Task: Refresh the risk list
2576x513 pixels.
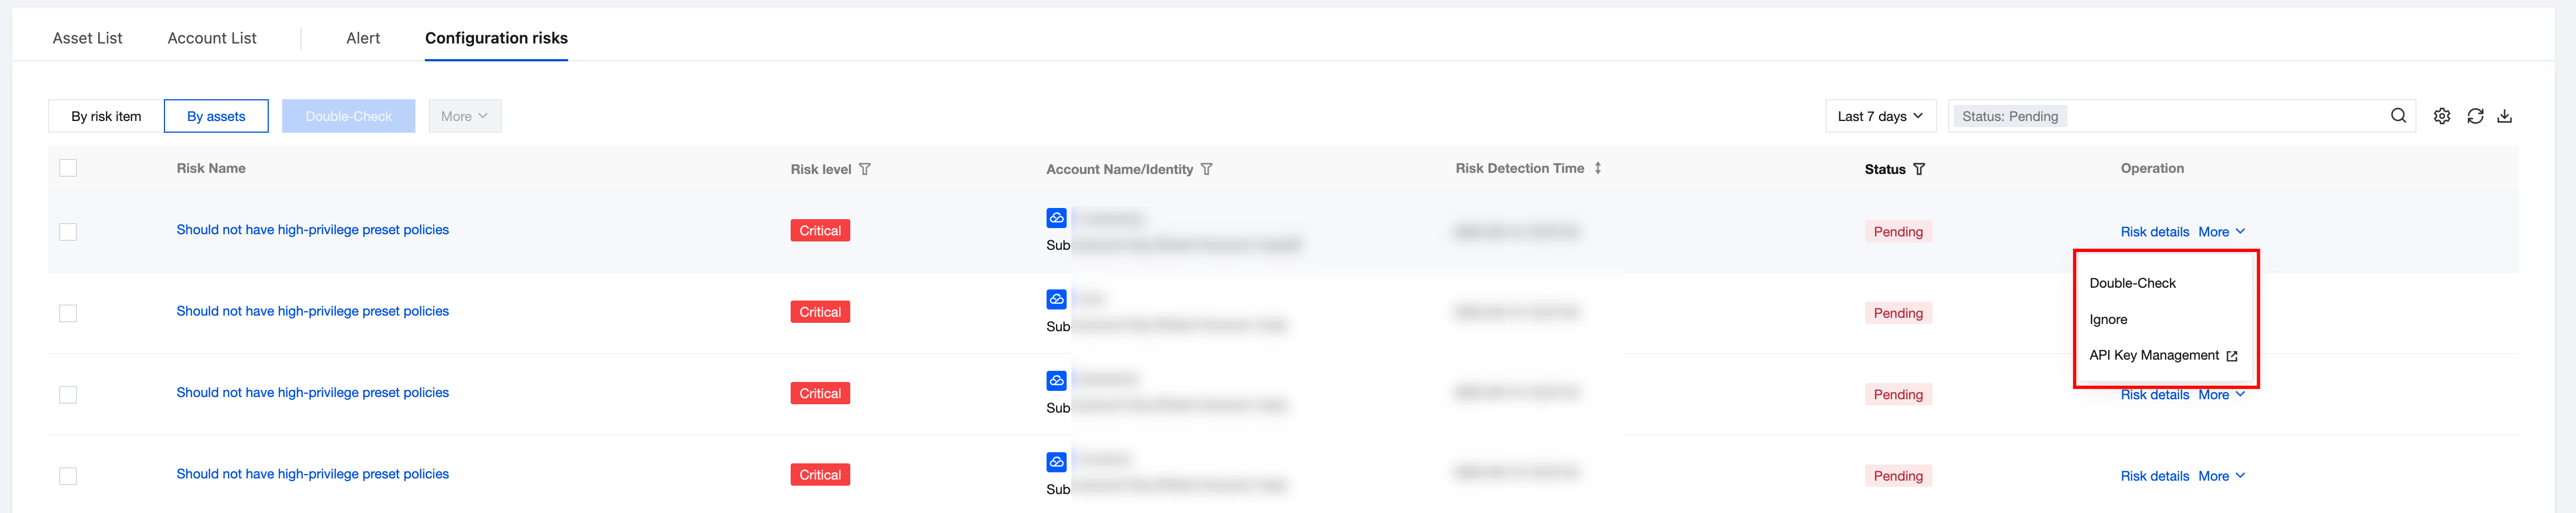Action: click(x=2475, y=116)
